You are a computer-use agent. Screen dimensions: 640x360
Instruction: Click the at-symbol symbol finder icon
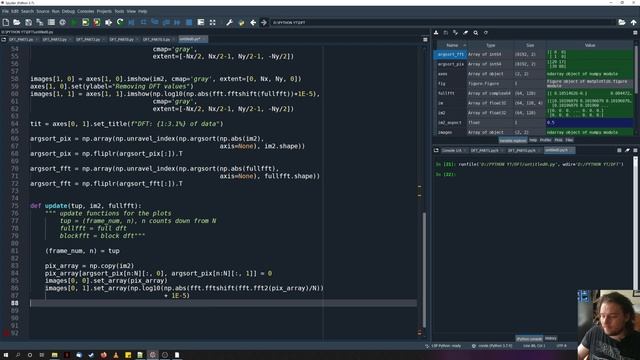click(x=62, y=22)
